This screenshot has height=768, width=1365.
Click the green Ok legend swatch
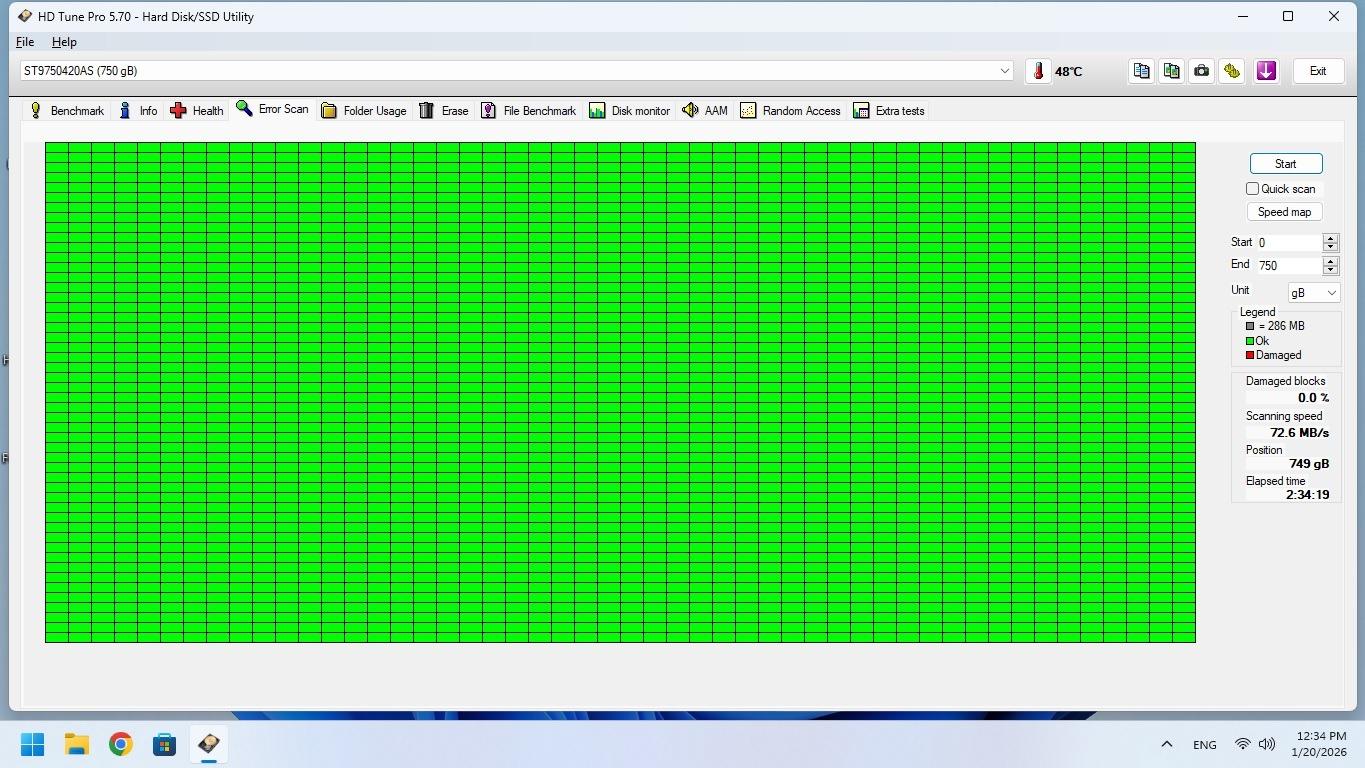[1250, 341]
